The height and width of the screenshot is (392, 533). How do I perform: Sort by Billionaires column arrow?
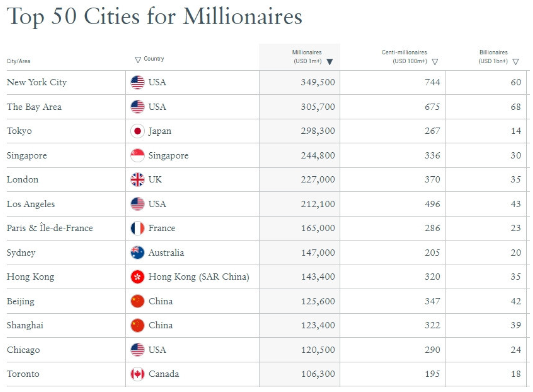coord(516,62)
